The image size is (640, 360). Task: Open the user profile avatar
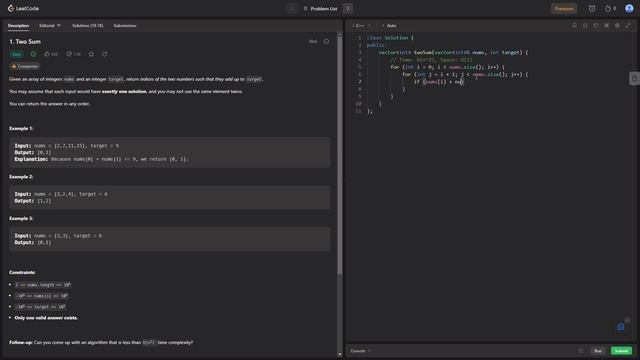coord(629,8)
